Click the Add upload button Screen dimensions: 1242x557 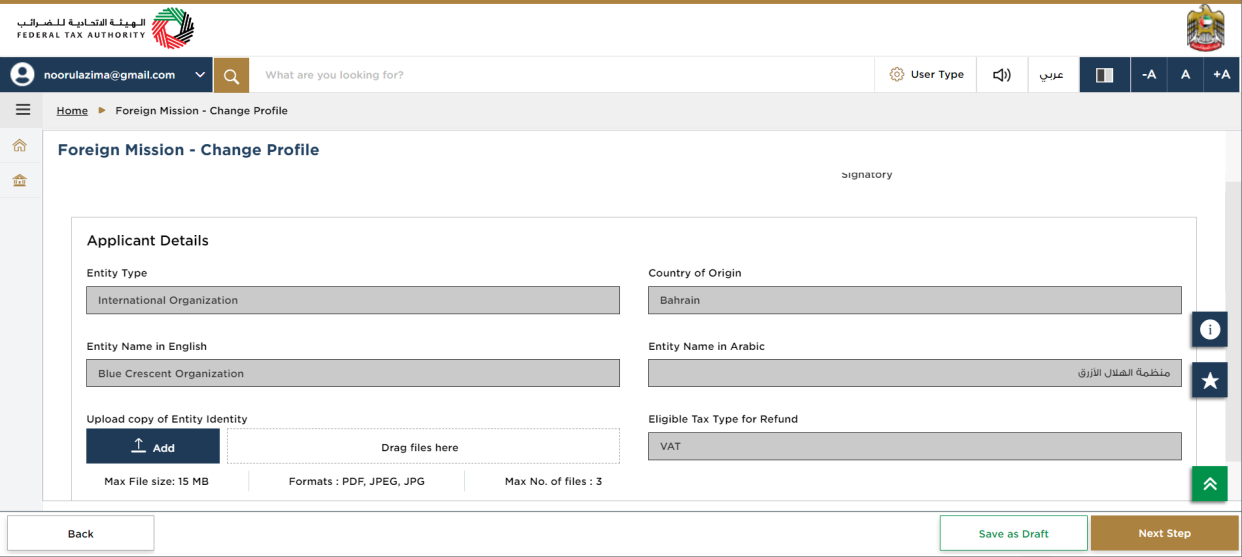tap(153, 446)
